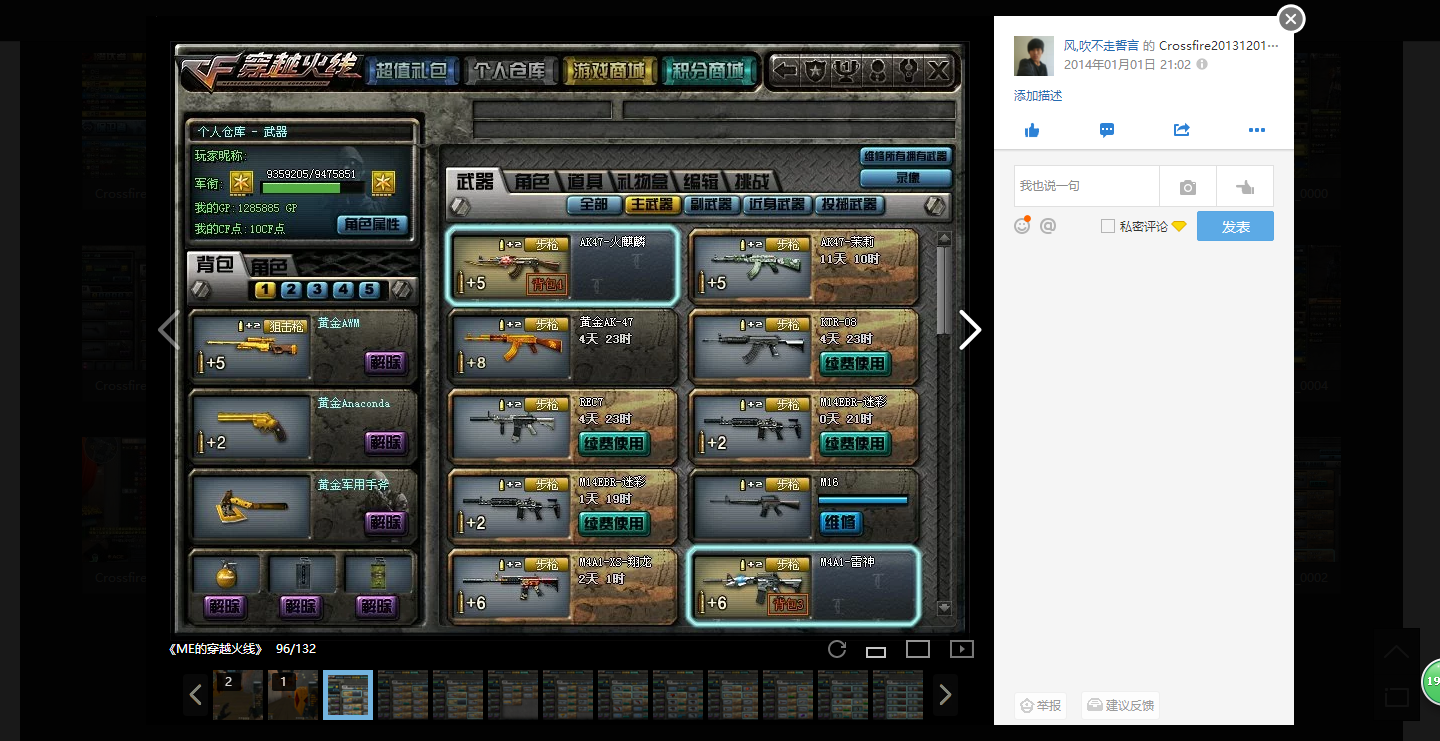Select the M4A1-雷神 weapon card

coord(804,586)
